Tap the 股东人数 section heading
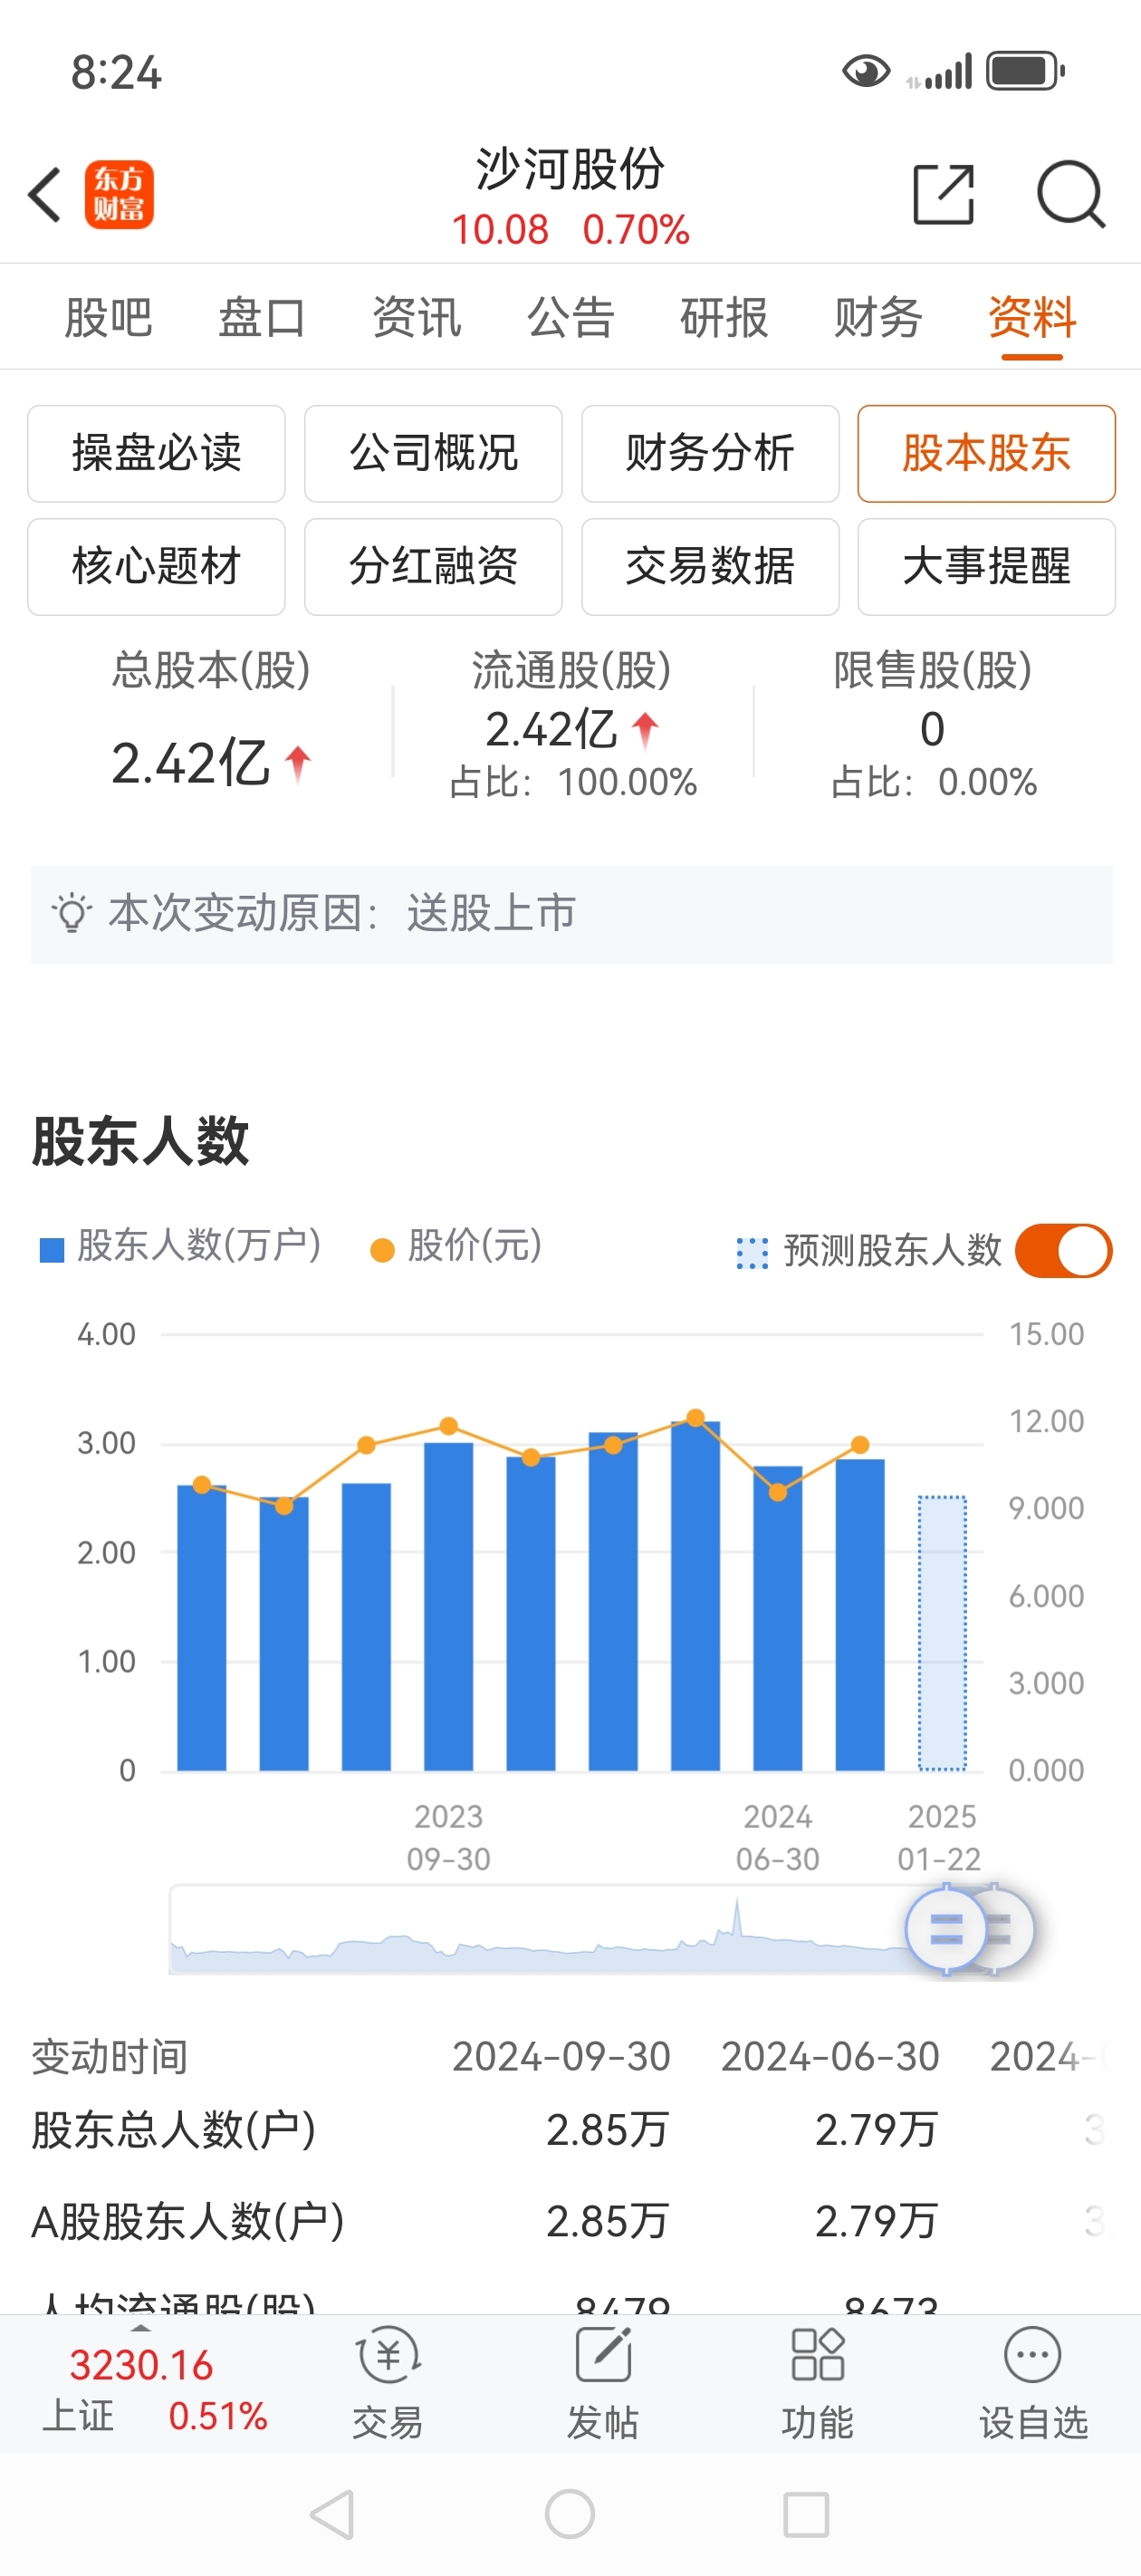The image size is (1141, 2576). (140, 1140)
